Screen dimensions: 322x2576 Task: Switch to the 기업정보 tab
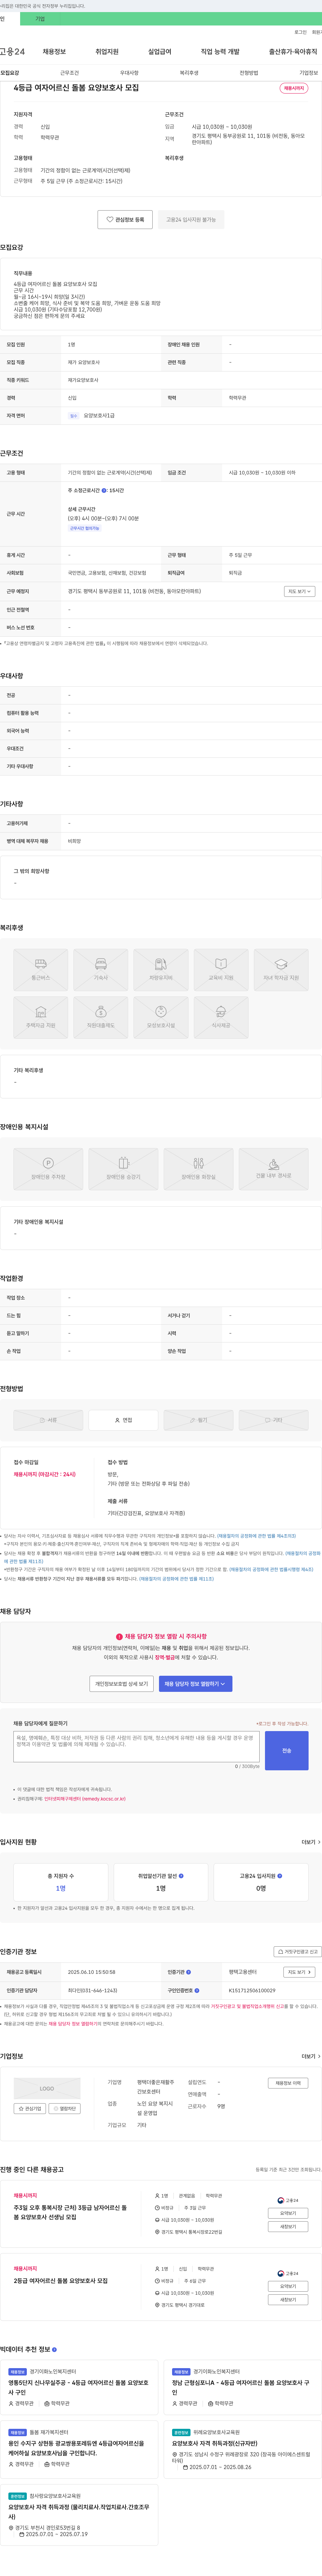309,73
